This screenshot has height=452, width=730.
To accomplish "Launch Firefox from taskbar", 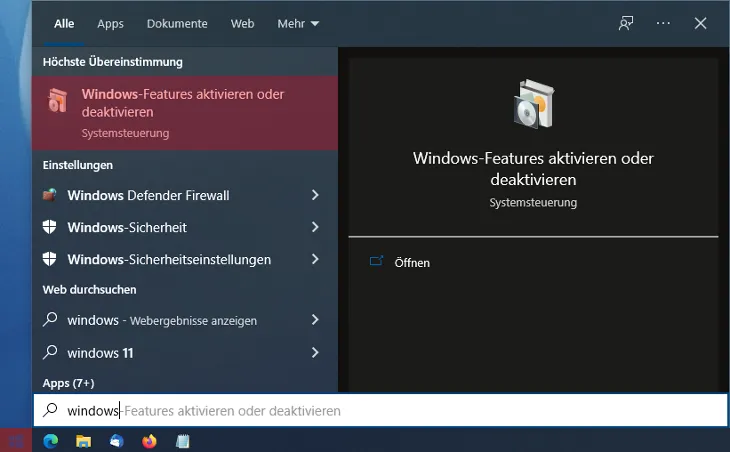I will coord(149,441).
